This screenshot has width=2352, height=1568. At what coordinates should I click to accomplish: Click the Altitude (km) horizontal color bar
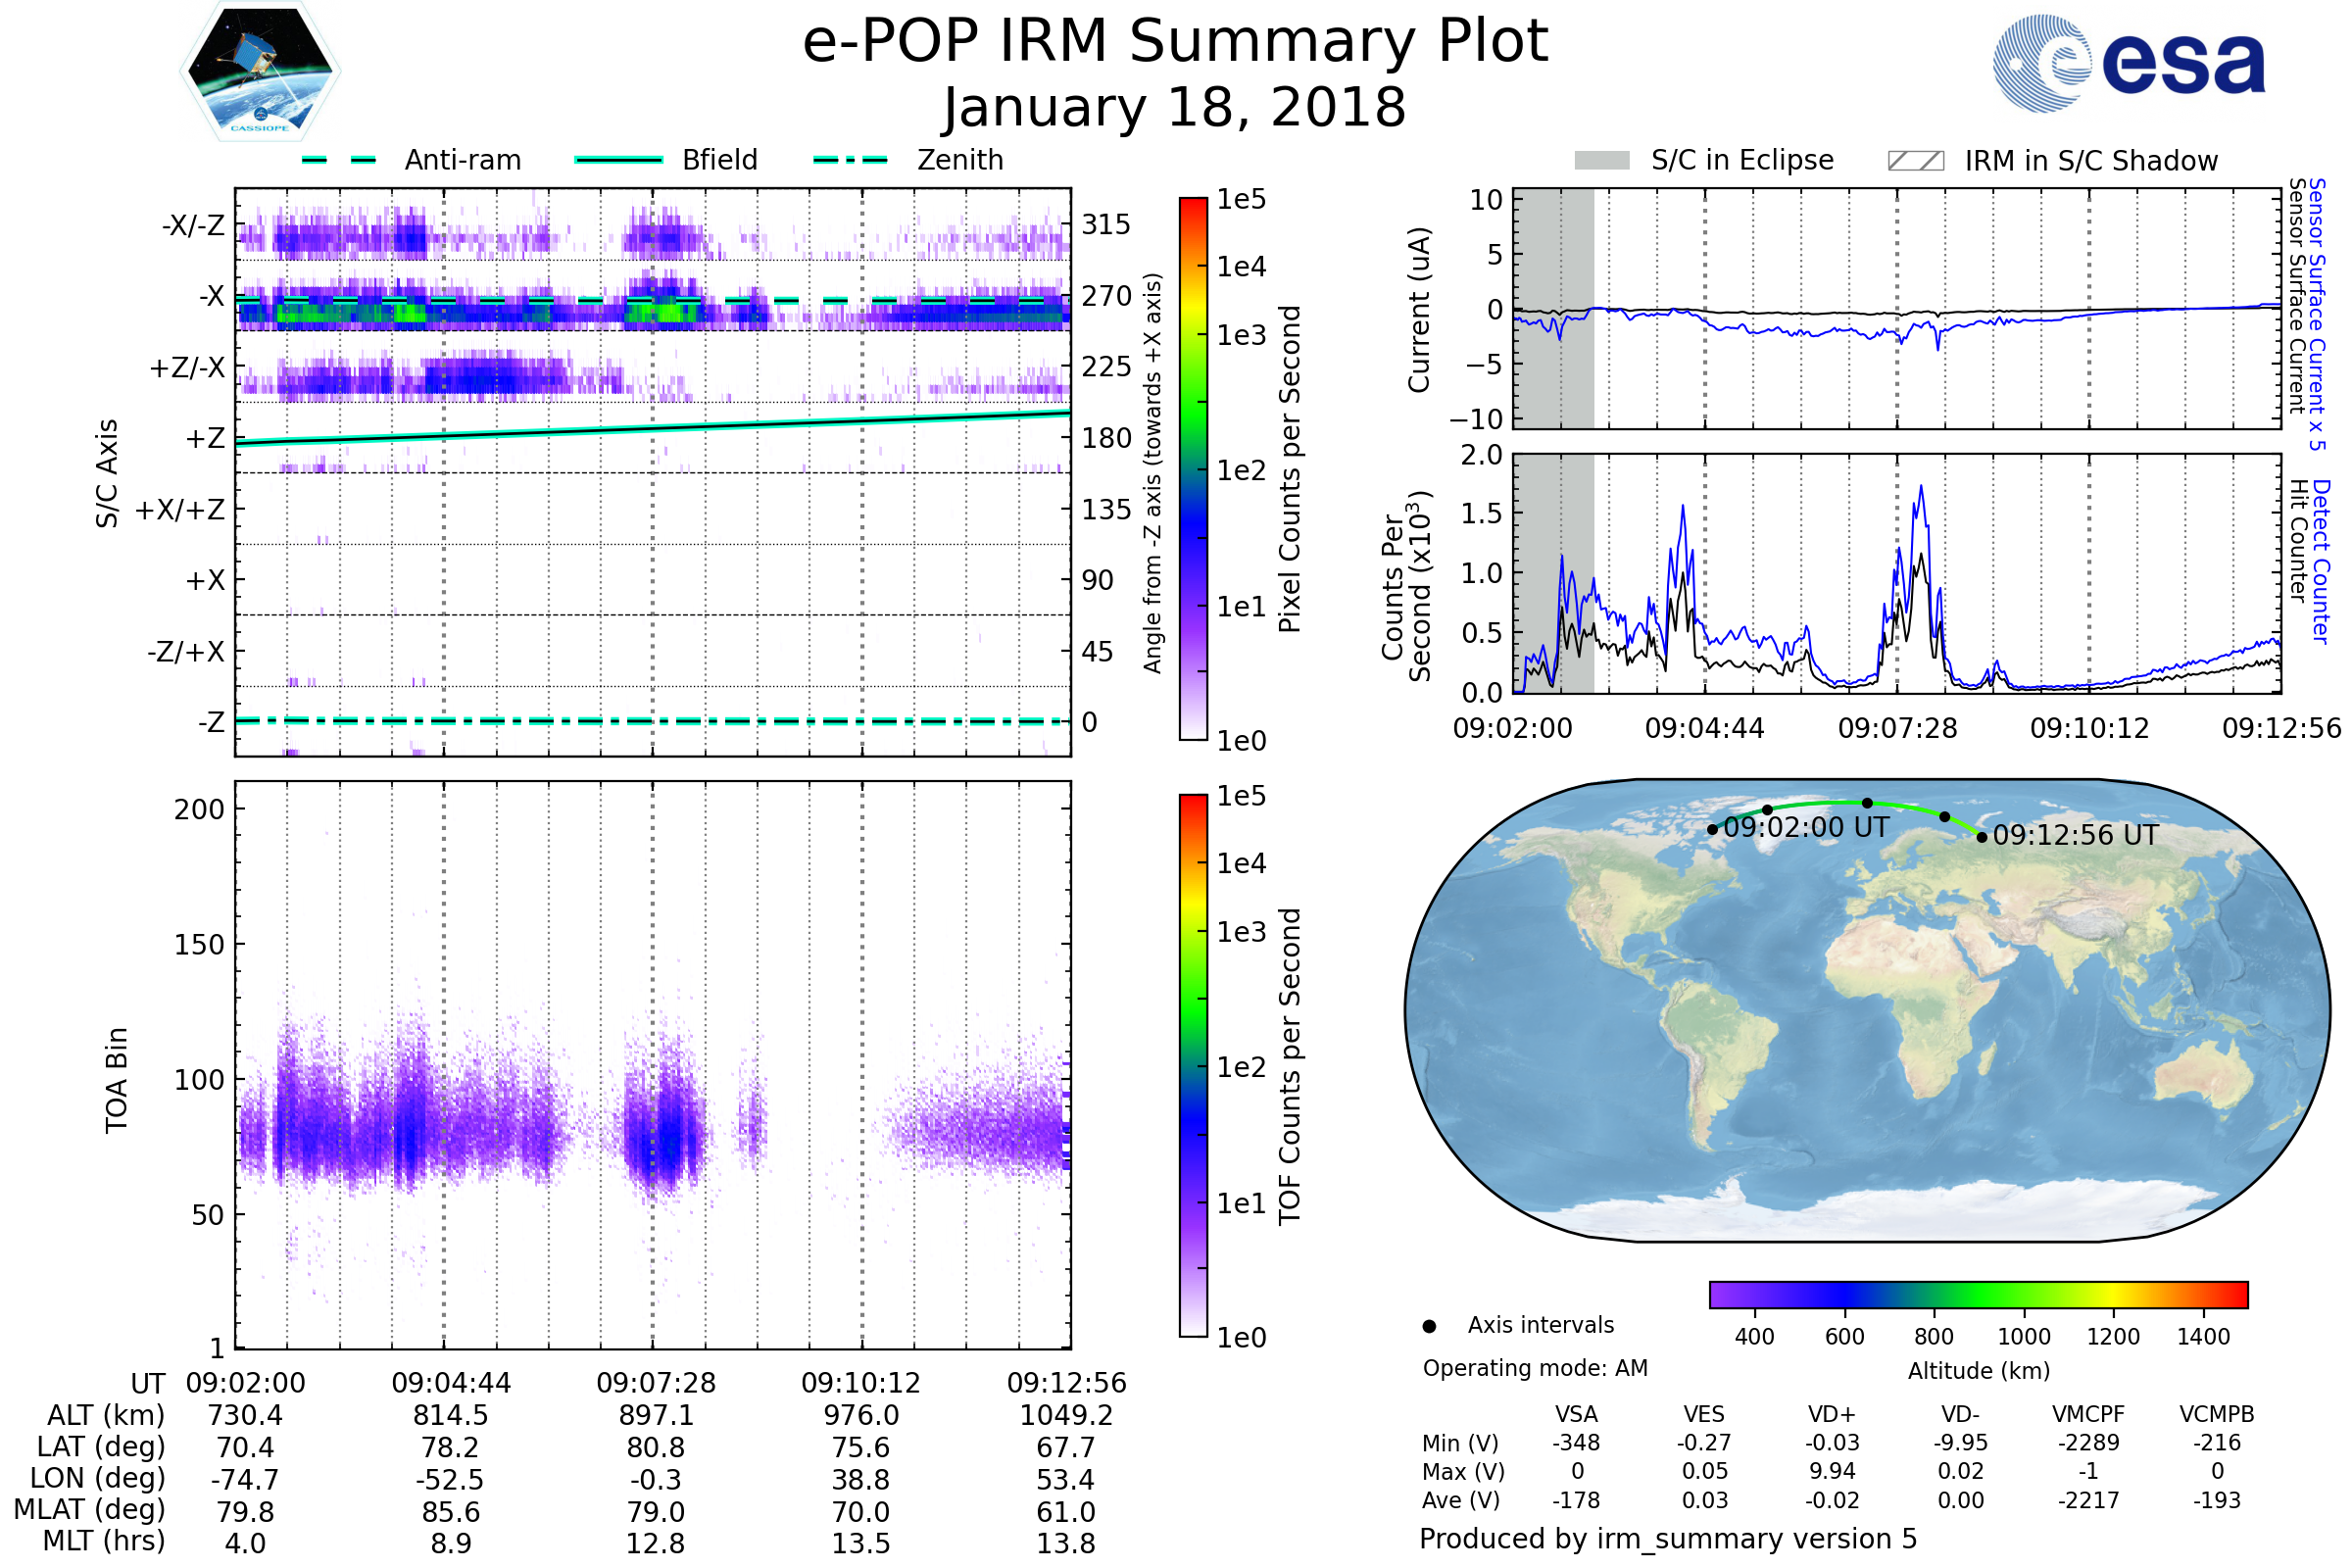1978,1295
